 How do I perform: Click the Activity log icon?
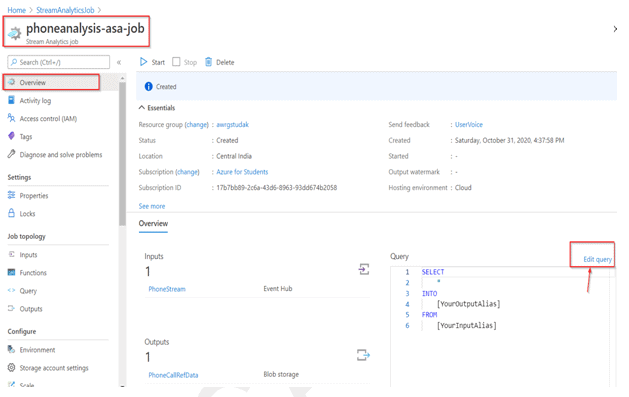tap(12, 100)
